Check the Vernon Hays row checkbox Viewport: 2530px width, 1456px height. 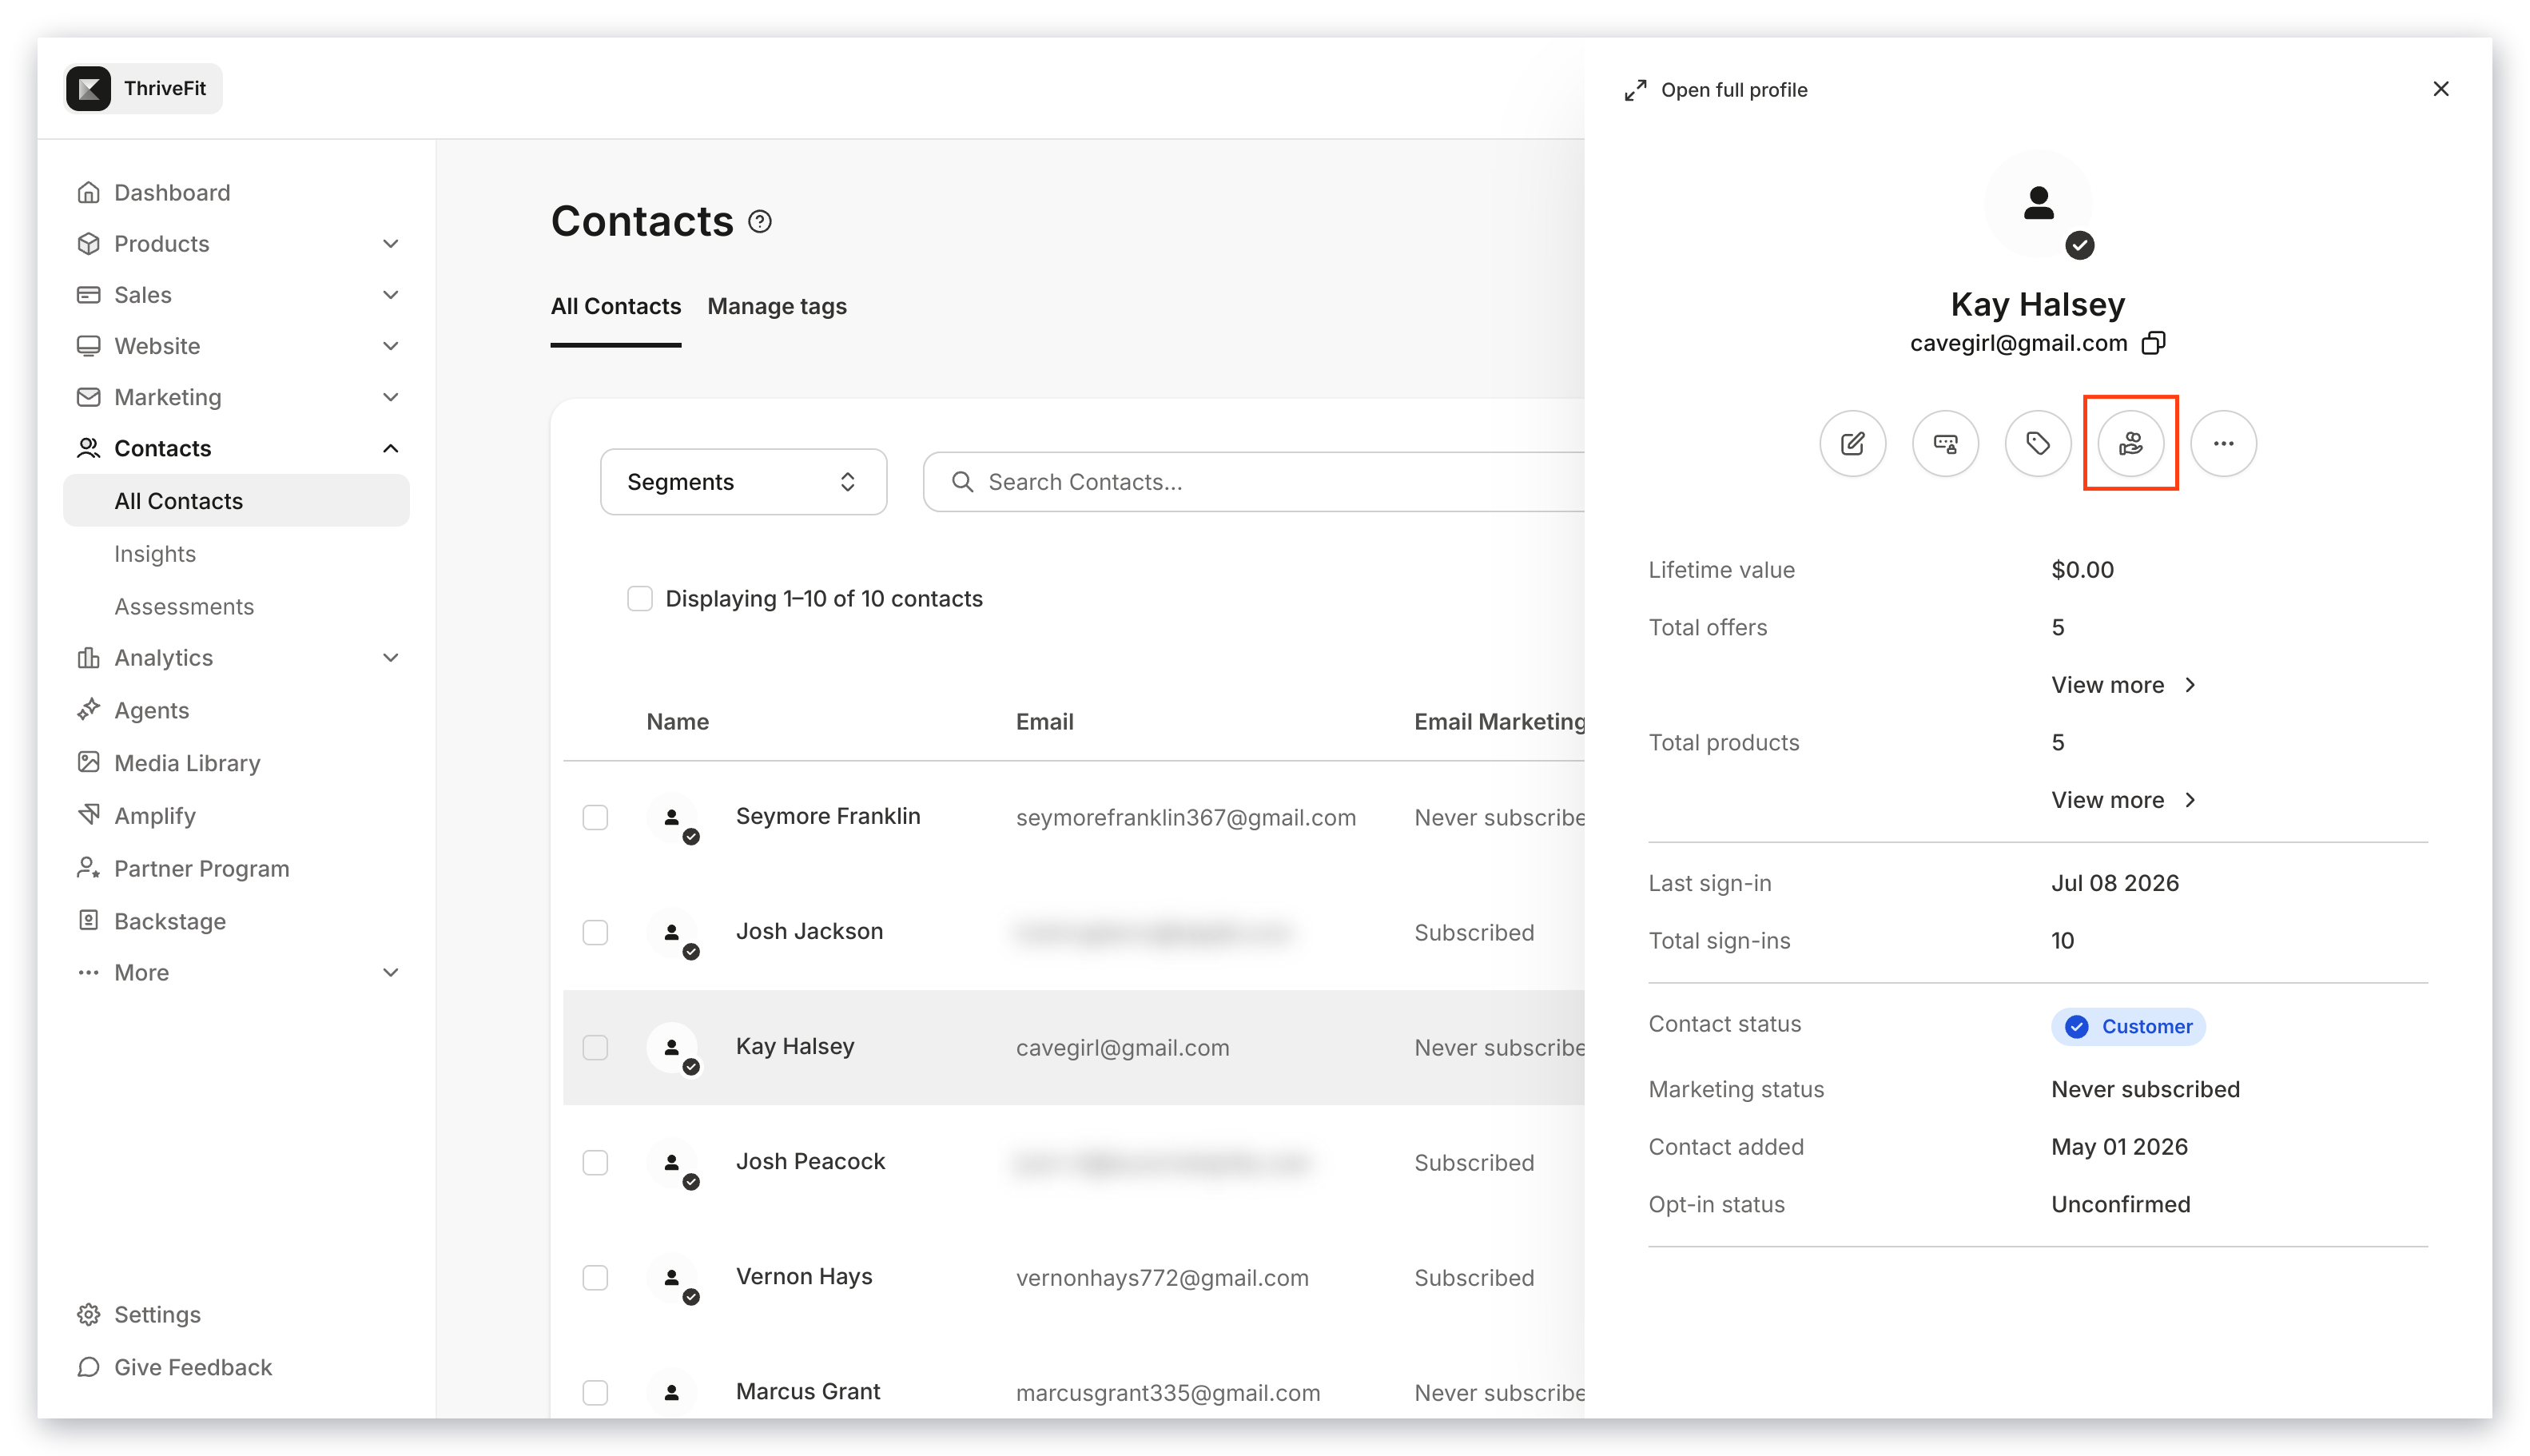coord(595,1277)
